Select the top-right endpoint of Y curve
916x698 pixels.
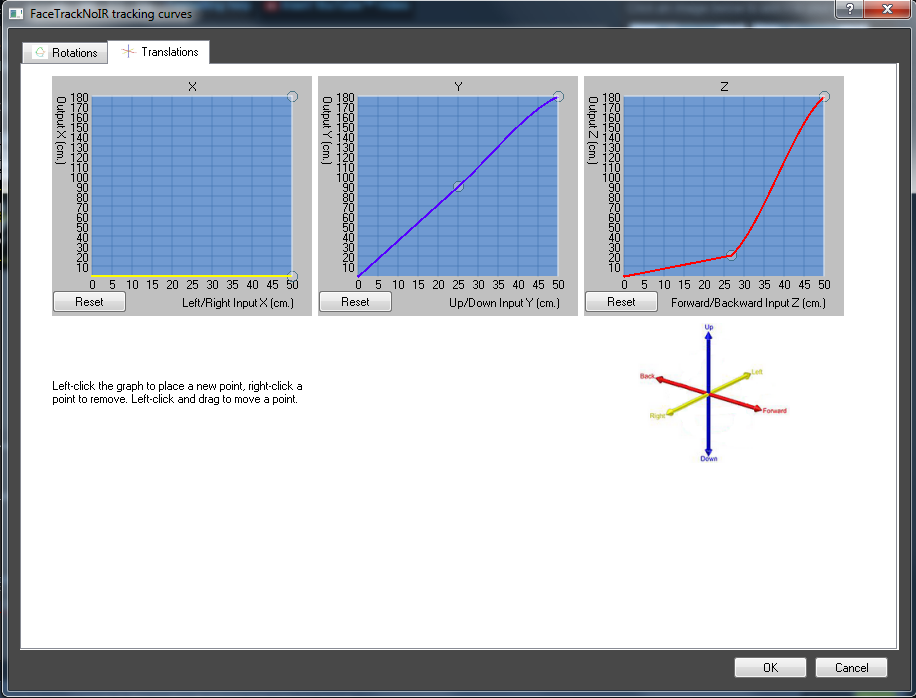coord(558,96)
